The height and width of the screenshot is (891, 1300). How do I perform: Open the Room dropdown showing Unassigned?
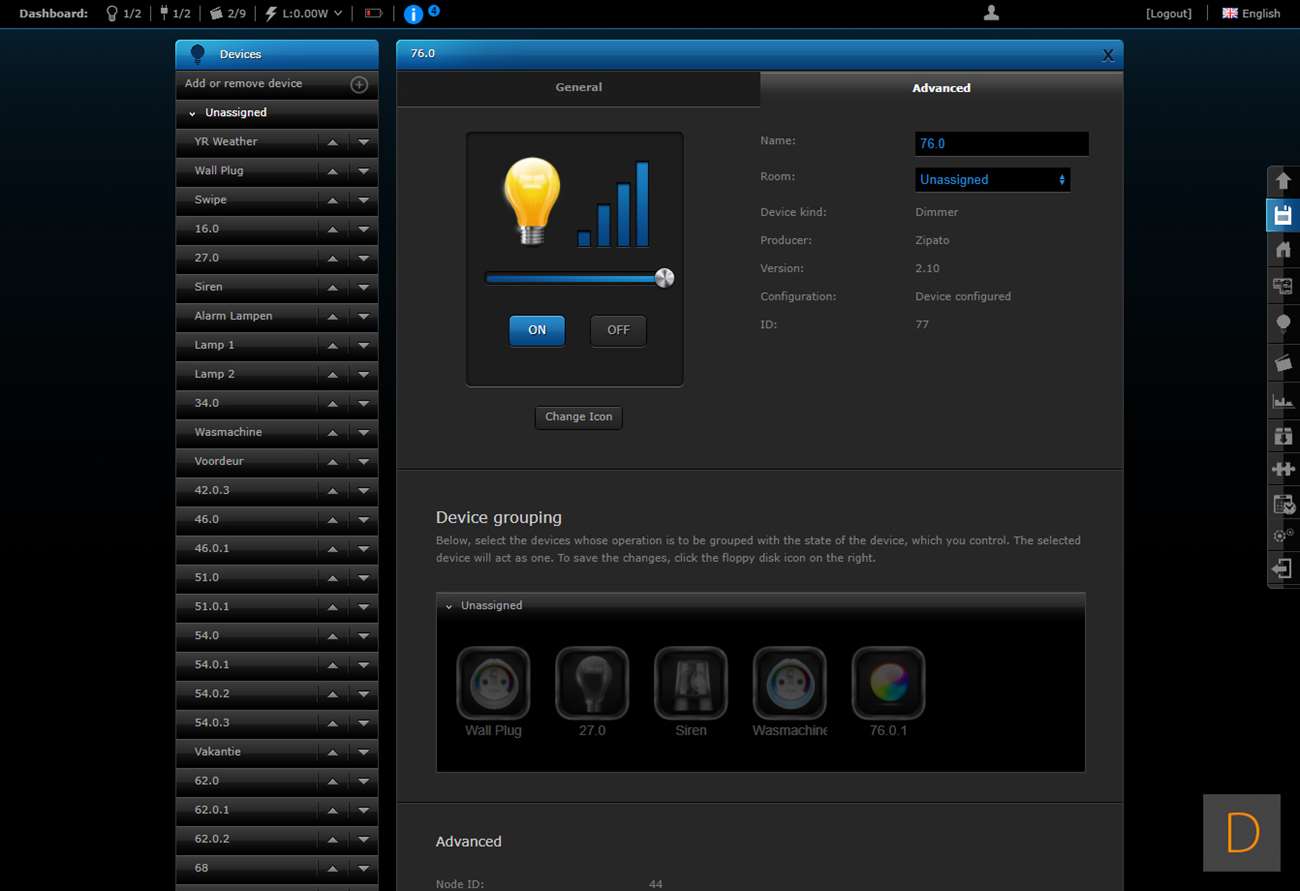993,180
